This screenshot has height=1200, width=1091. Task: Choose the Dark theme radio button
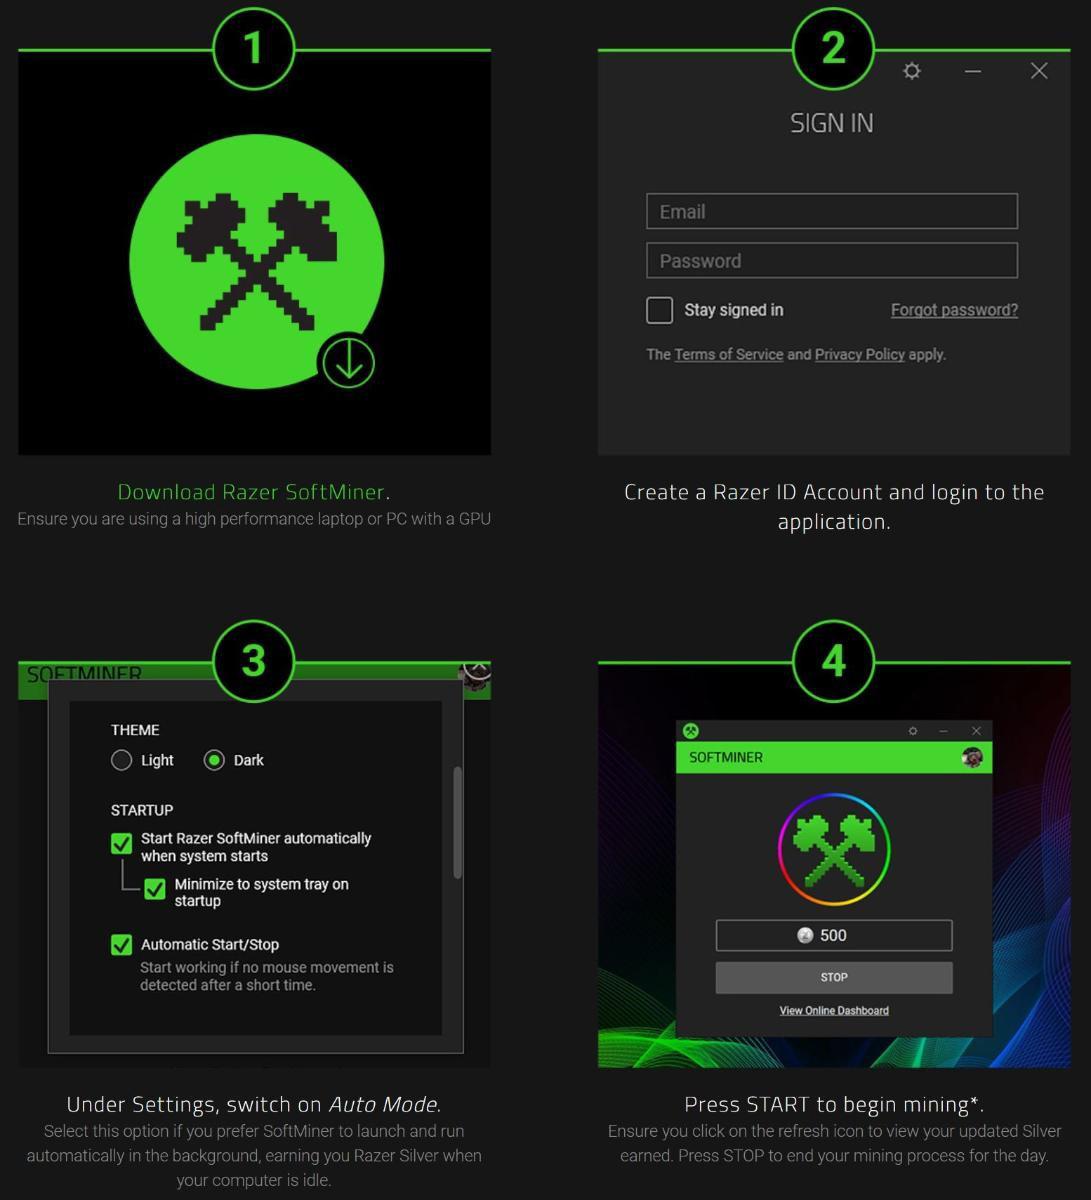tap(214, 760)
